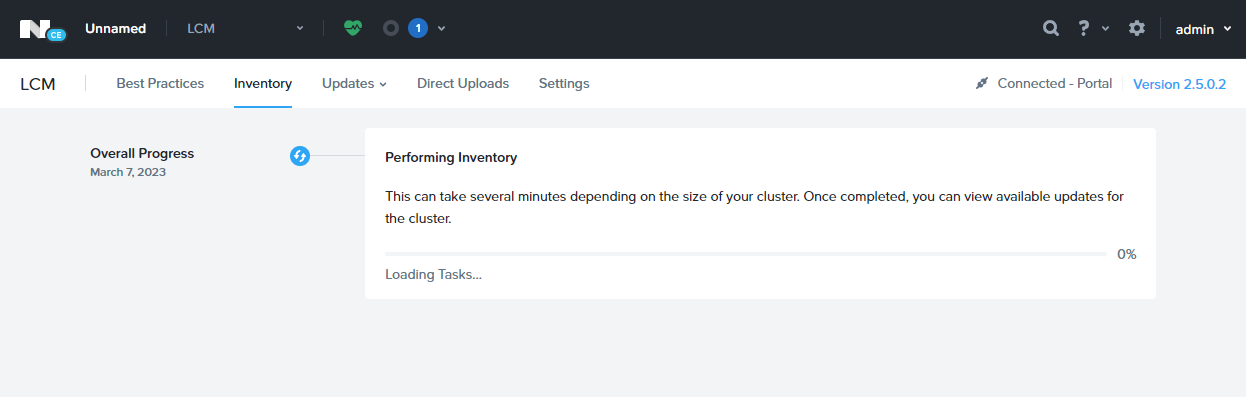1246x397 pixels.
Task: Open the blue tasks badge showing 1
Action: 418,28
